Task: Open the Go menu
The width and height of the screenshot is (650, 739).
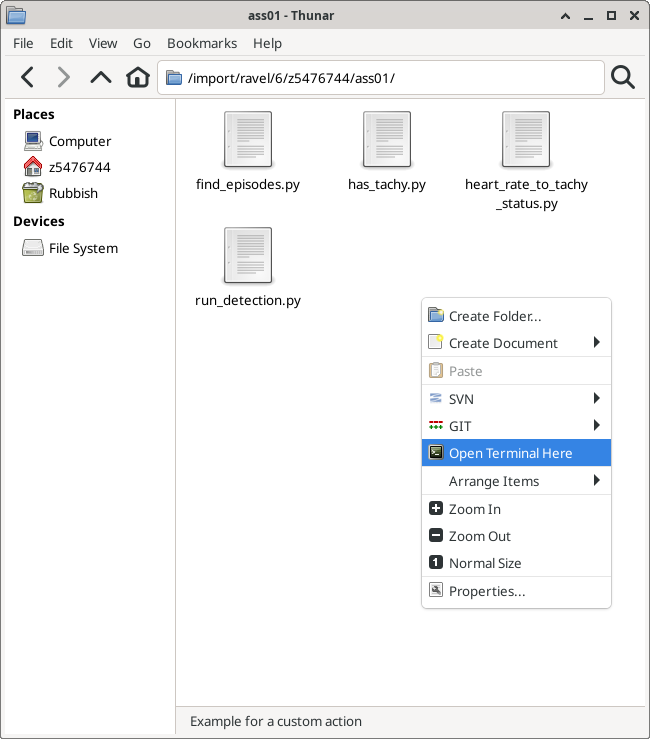Action: (x=142, y=43)
